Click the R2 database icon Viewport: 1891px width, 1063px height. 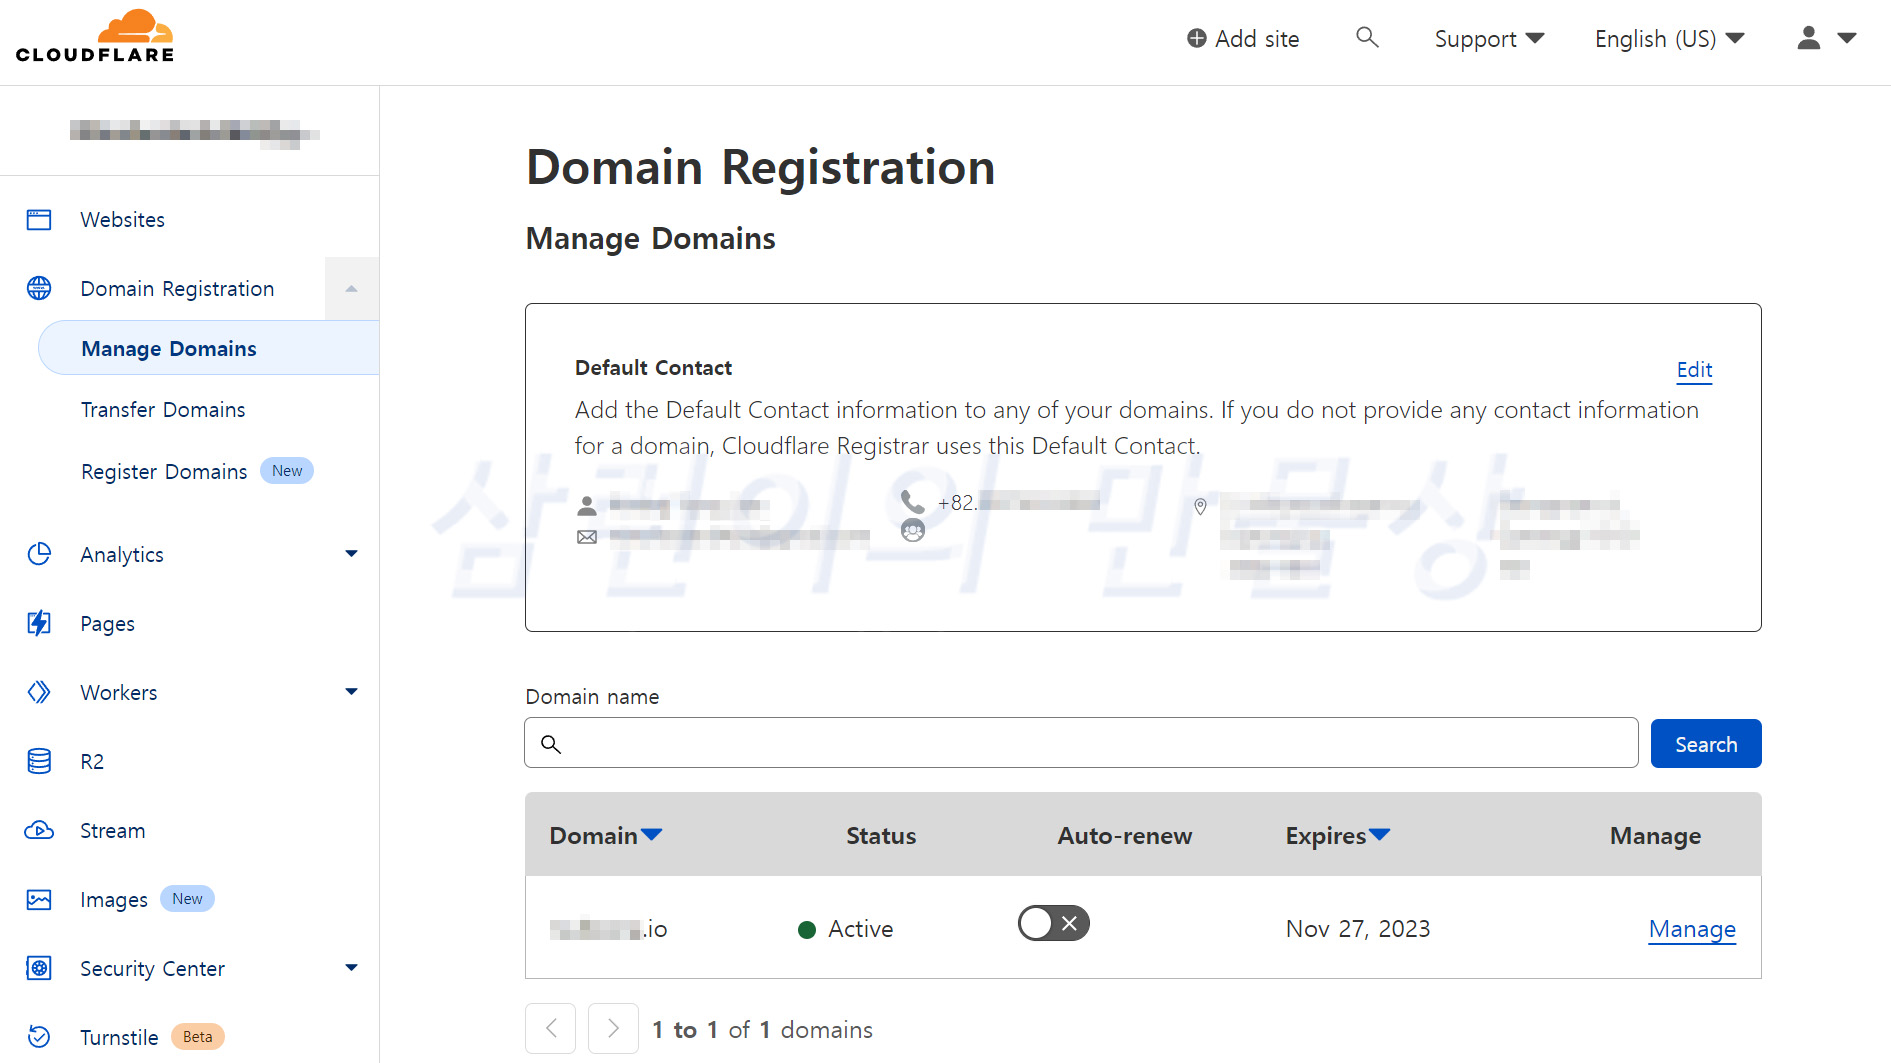pyautogui.click(x=39, y=761)
